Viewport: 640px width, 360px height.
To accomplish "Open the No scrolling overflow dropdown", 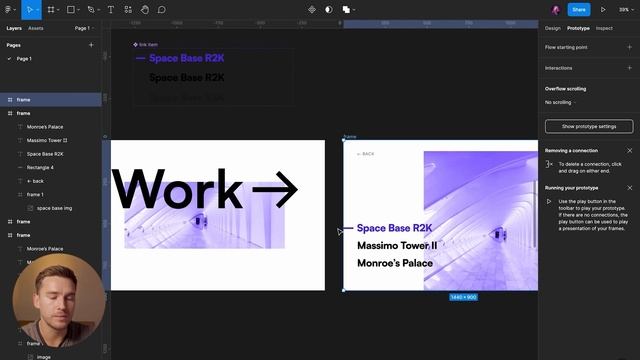I will tap(560, 102).
